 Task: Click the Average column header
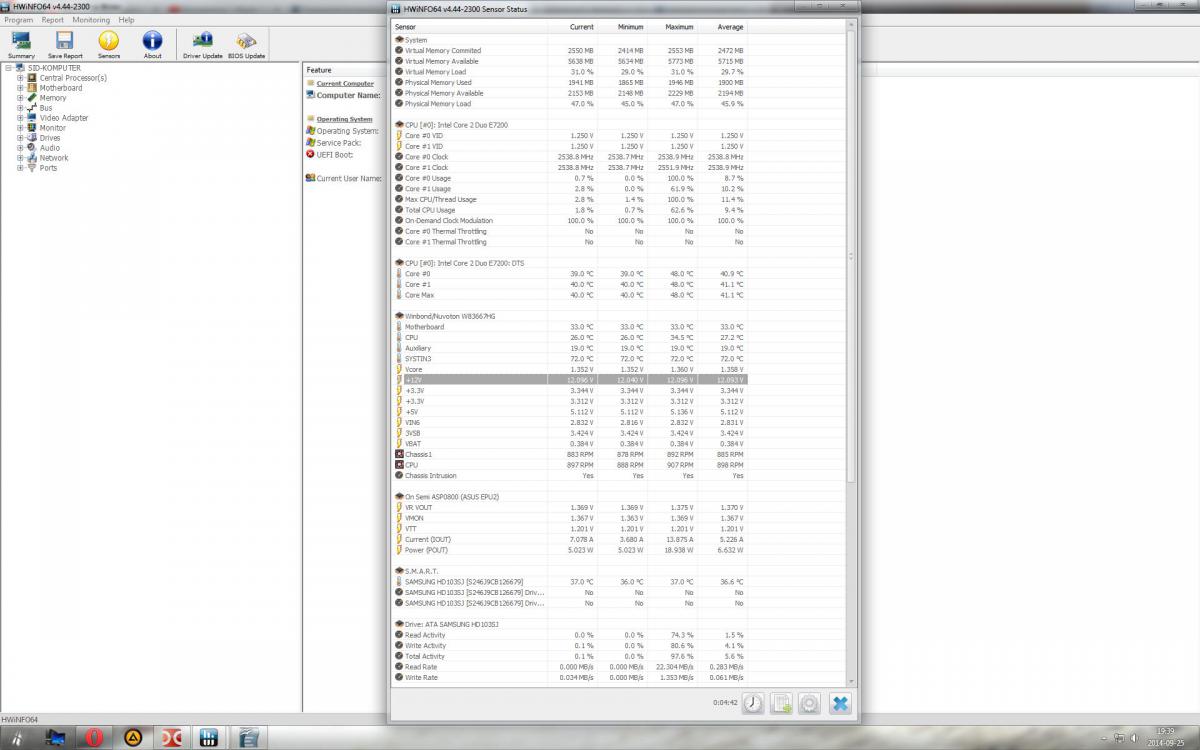(722, 27)
